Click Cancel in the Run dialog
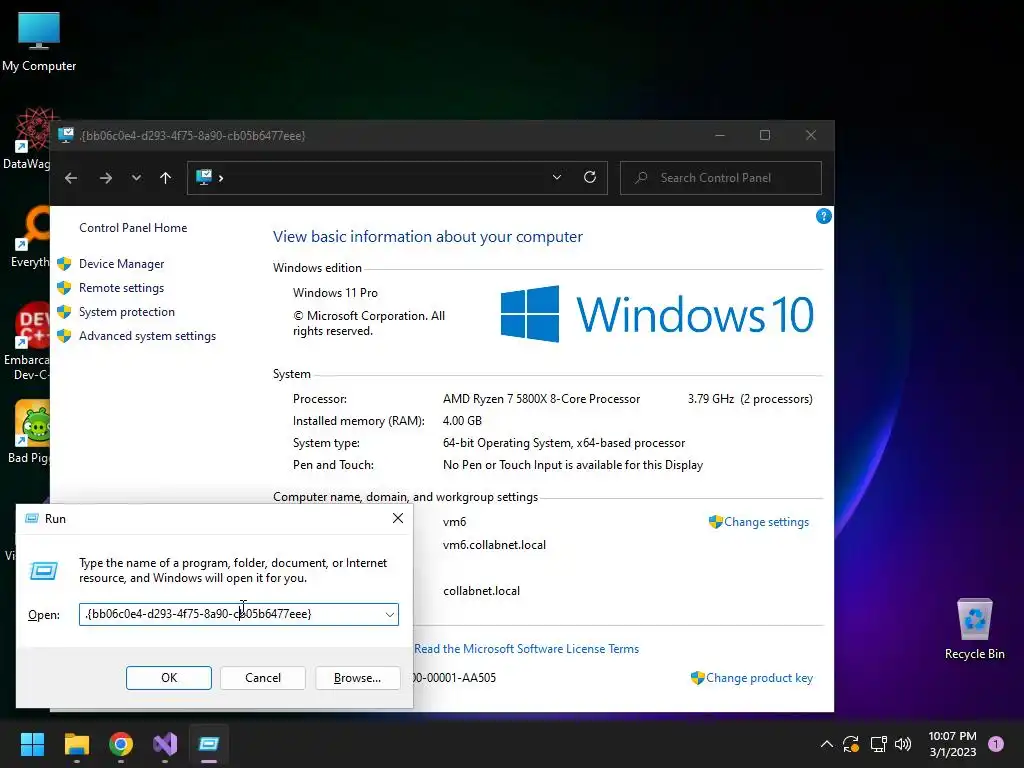Image resolution: width=1024 pixels, height=768 pixels. pyautogui.click(x=263, y=678)
